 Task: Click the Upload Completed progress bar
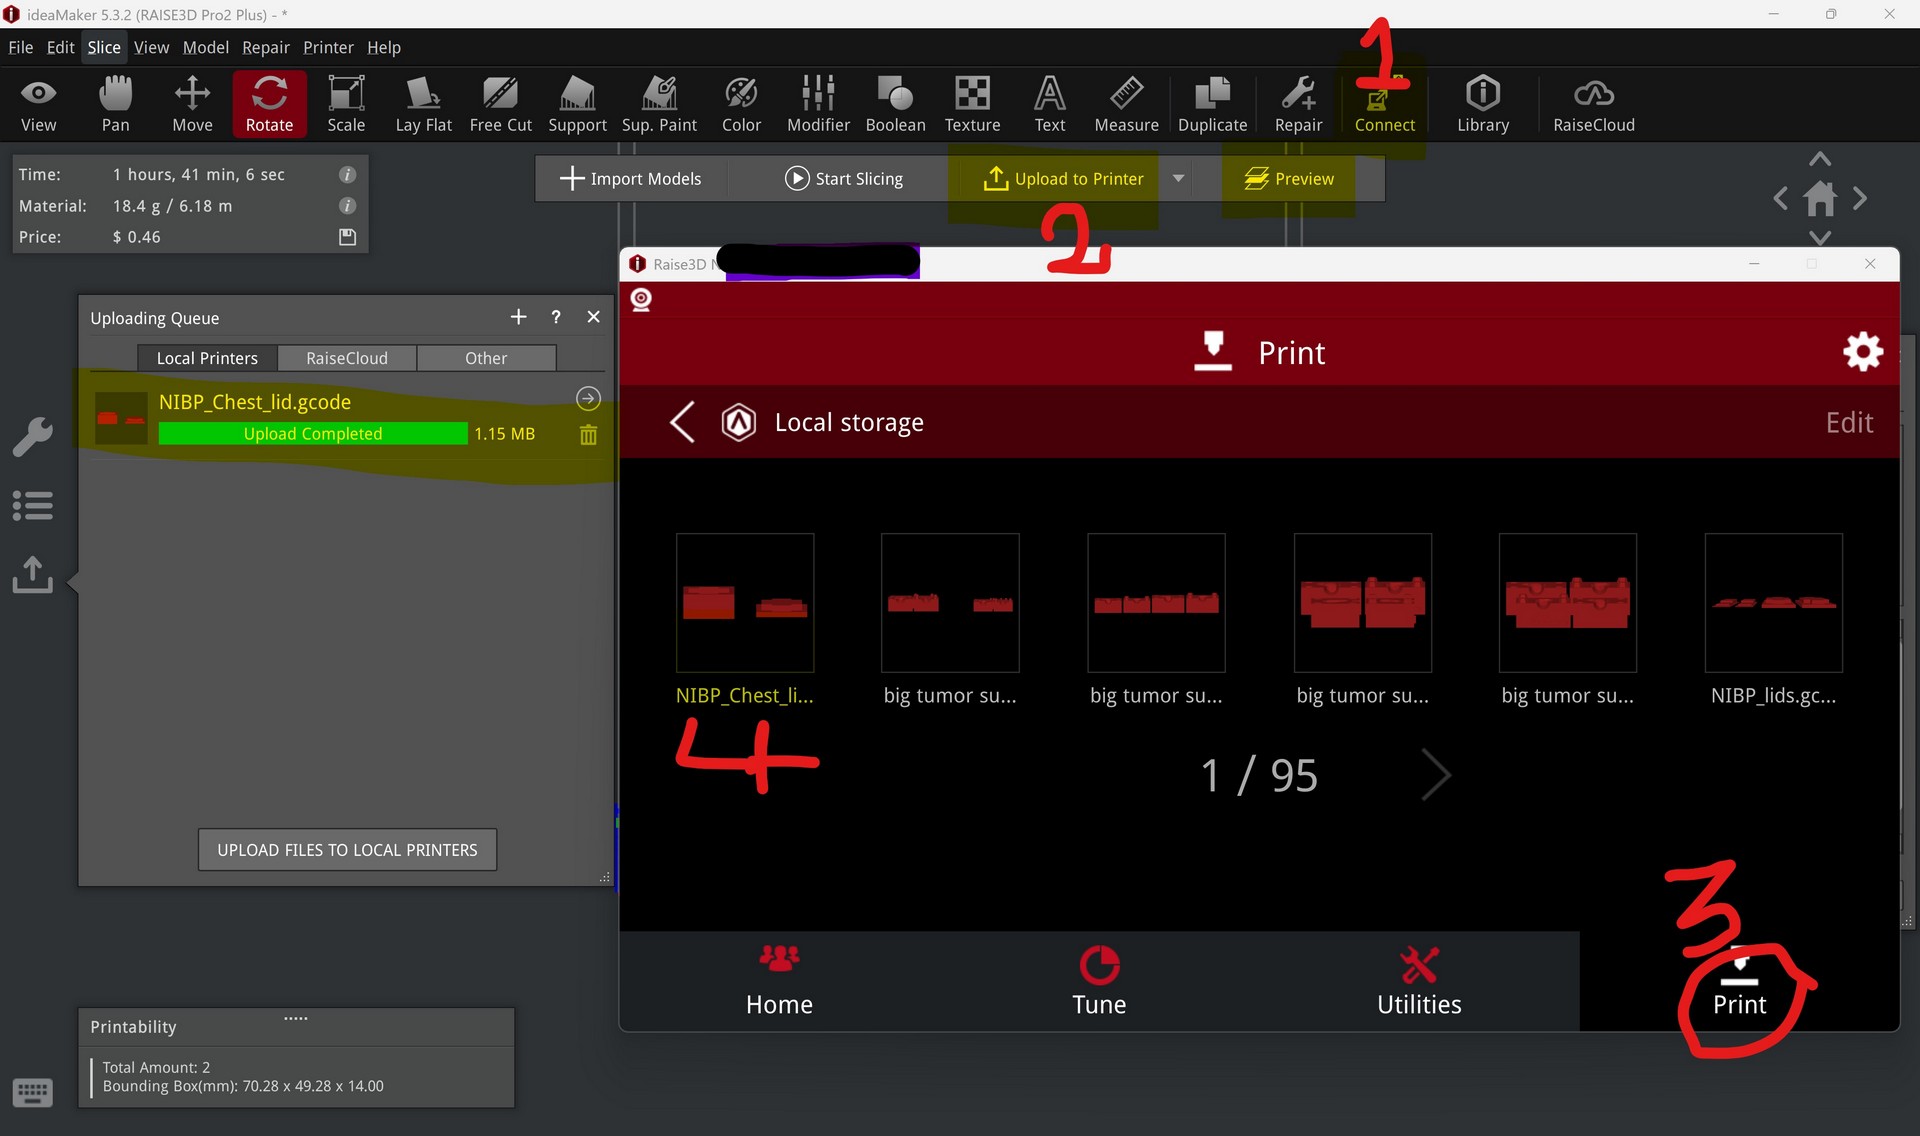[312, 434]
